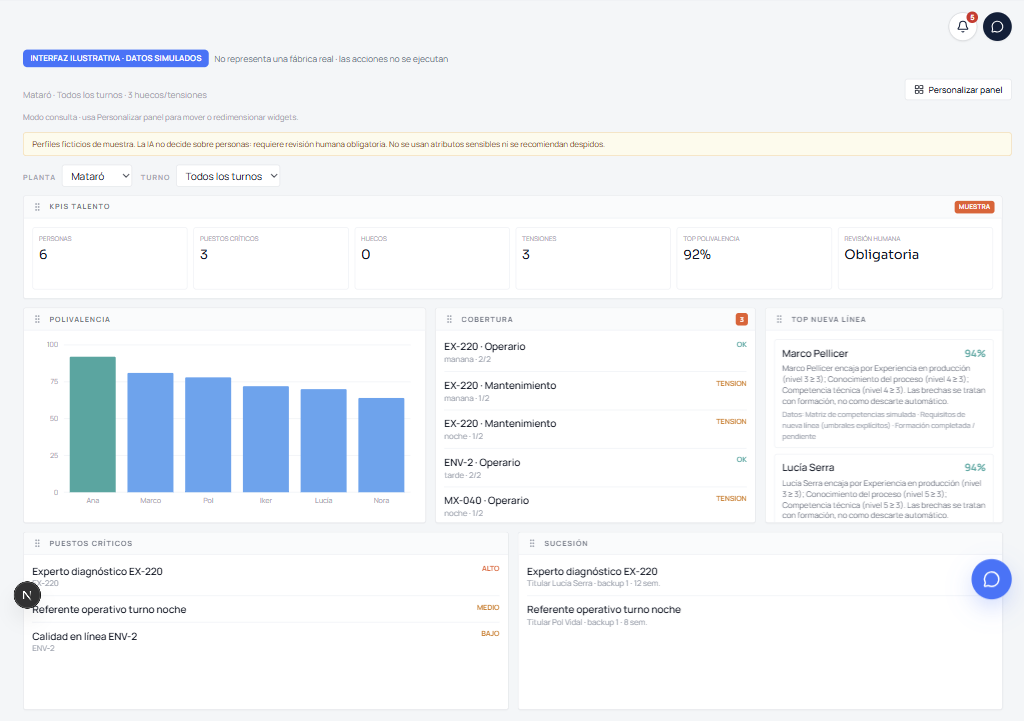Open the dark chat icon in header

point(997,27)
